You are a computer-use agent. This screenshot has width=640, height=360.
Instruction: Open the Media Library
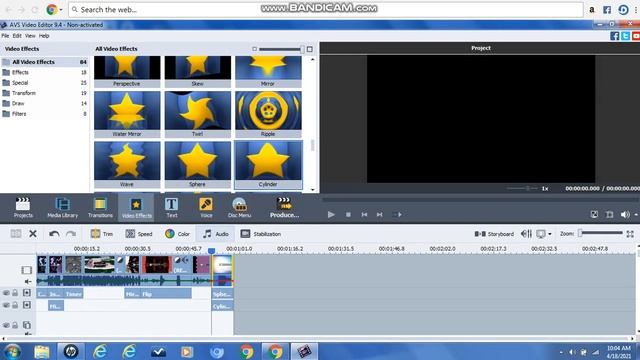[x=62, y=208]
